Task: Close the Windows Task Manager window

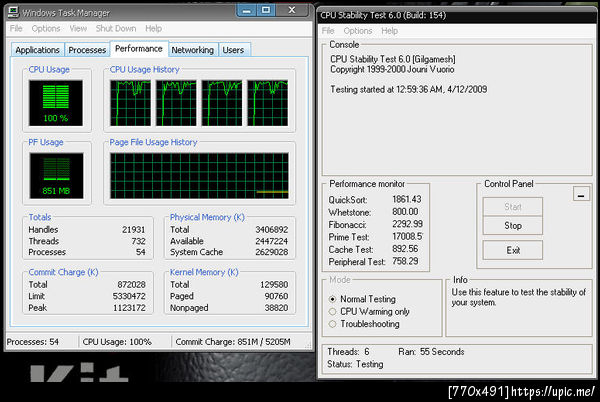Action: pyautogui.click(x=292, y=10)
